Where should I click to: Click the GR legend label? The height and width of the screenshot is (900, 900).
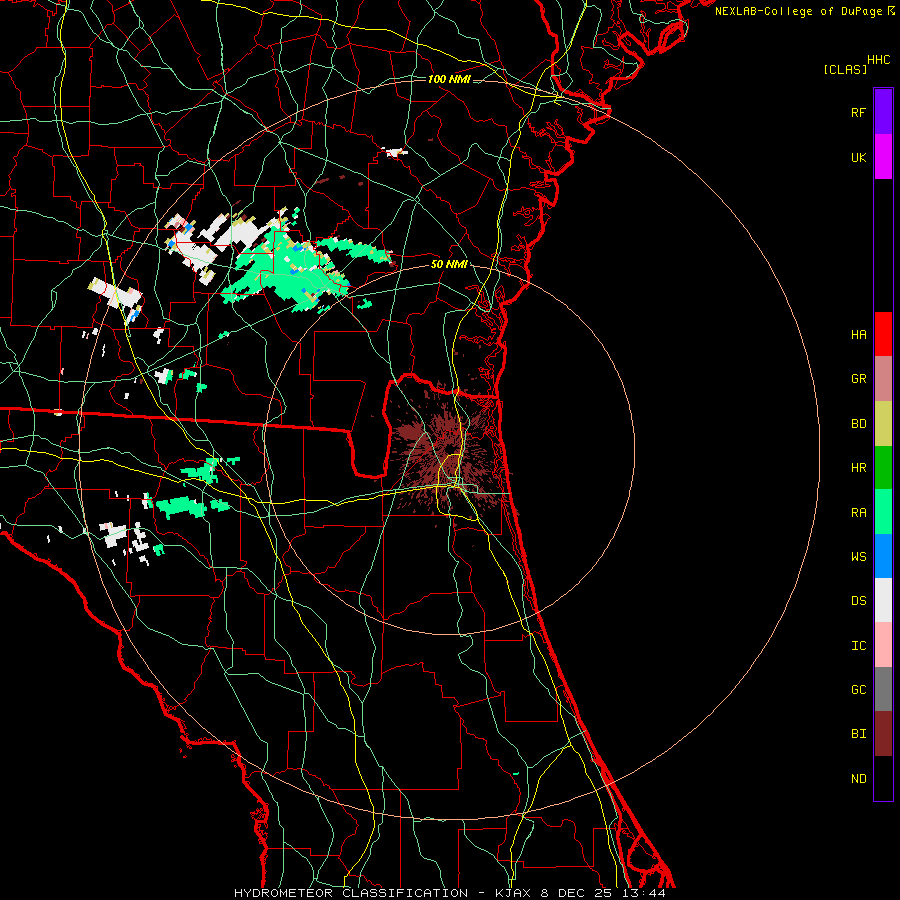859,379
